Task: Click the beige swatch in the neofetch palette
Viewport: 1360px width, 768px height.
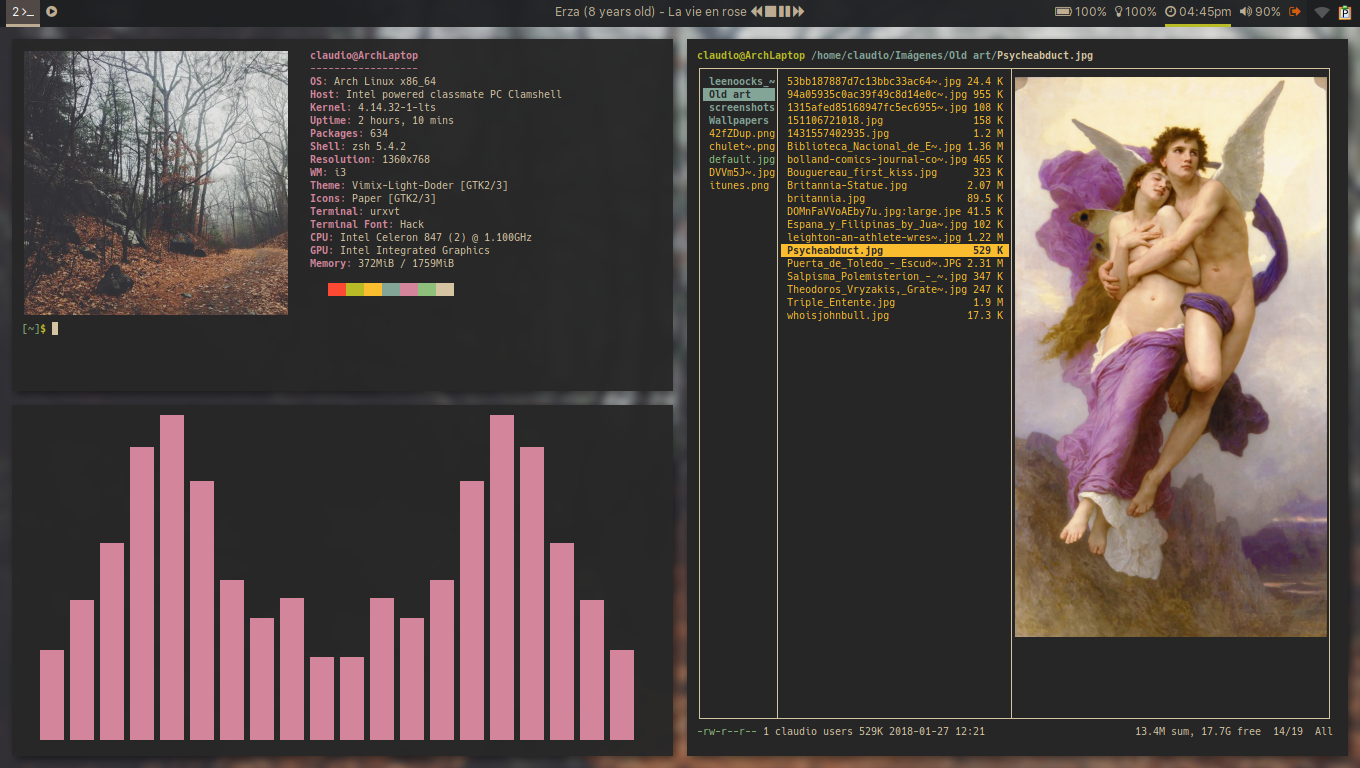Action: [445, 289]
